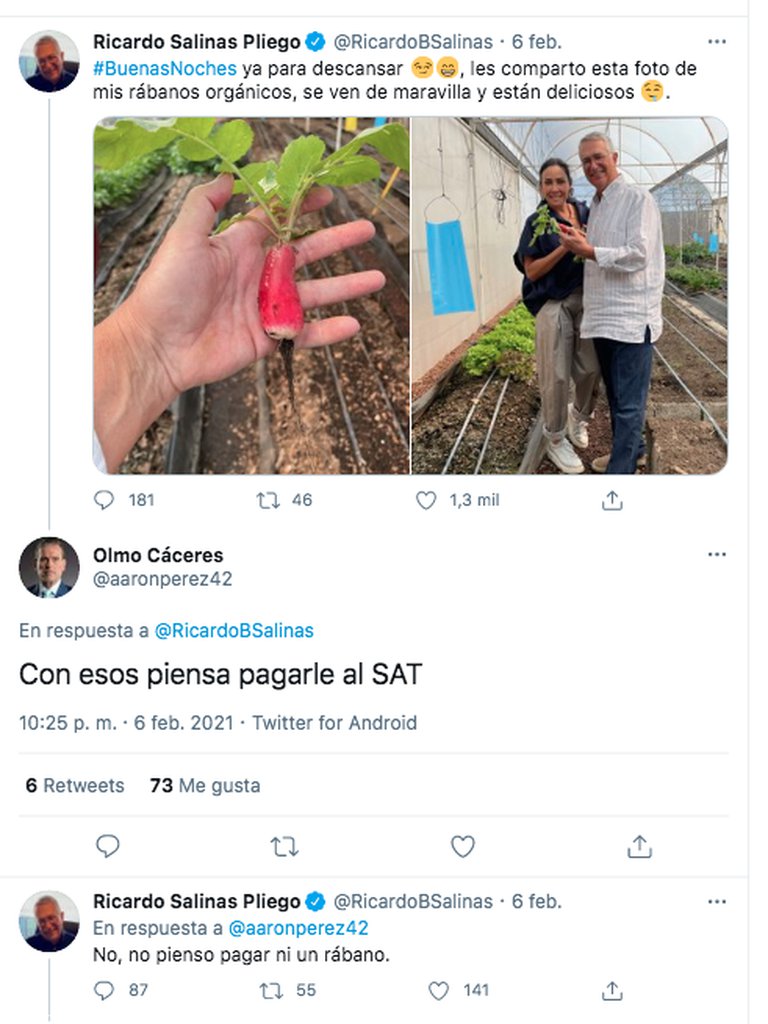The height and width of the screenshot is (1024, 768).
Task: Open the @aaronperez42 mention in the last reply
Action: [x=298, y=928]
